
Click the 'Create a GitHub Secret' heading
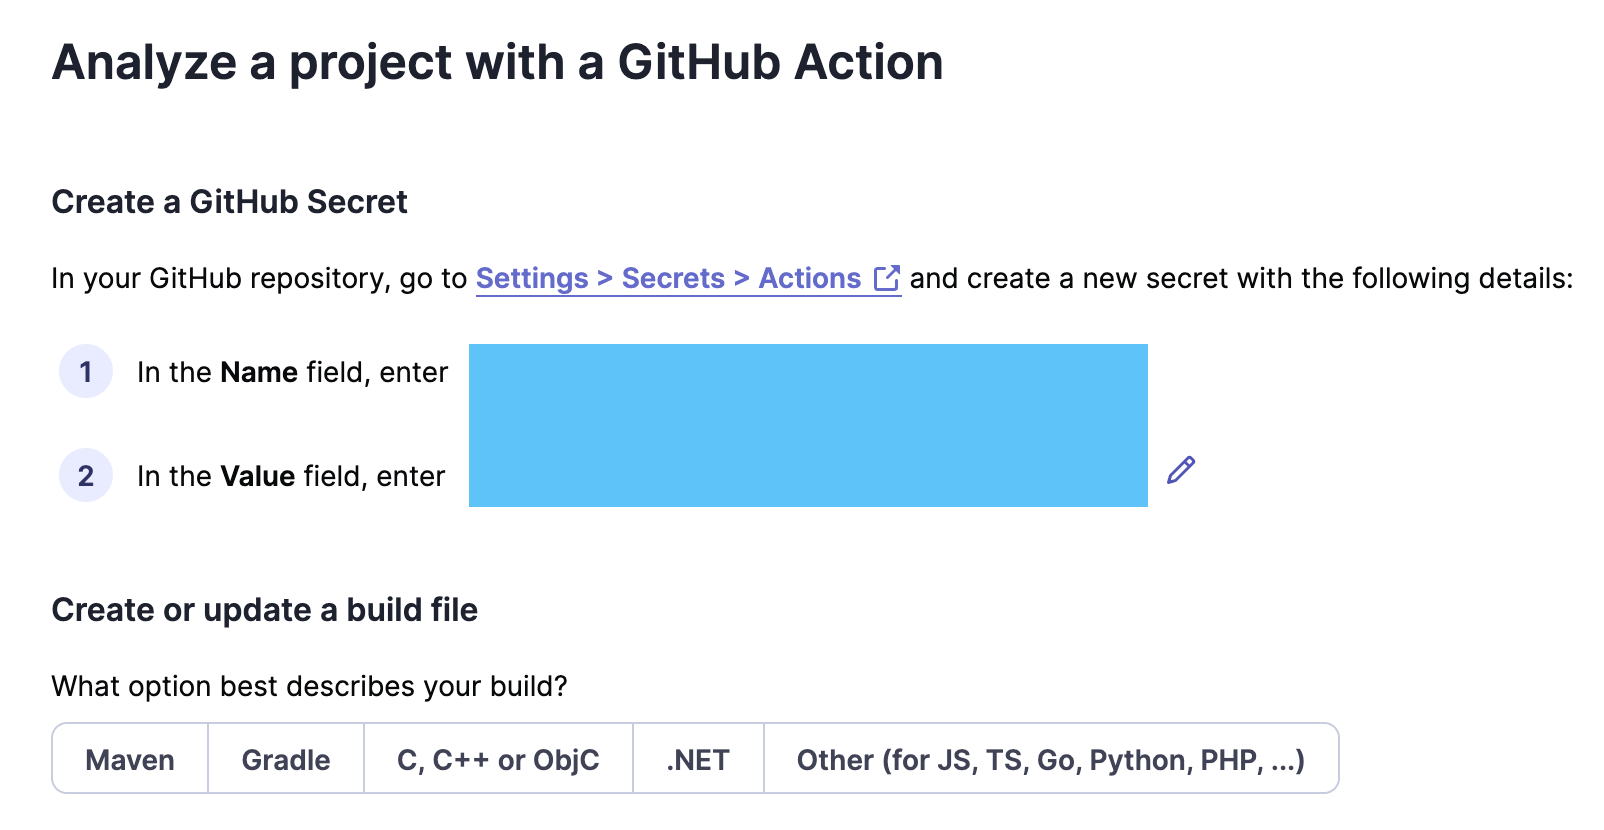click(x=230, y=202)
